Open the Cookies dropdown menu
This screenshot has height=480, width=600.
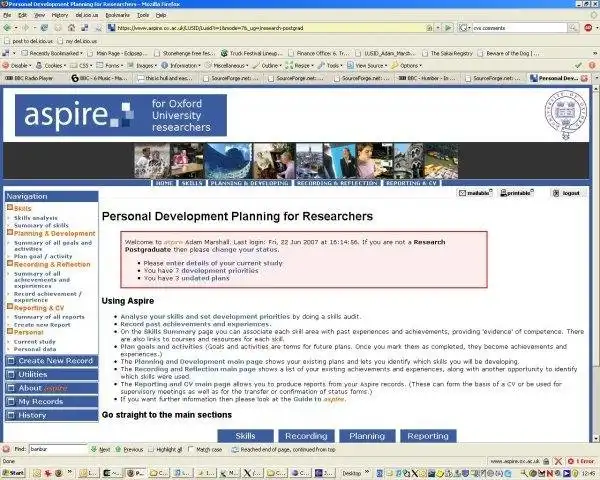coord(51,65)
